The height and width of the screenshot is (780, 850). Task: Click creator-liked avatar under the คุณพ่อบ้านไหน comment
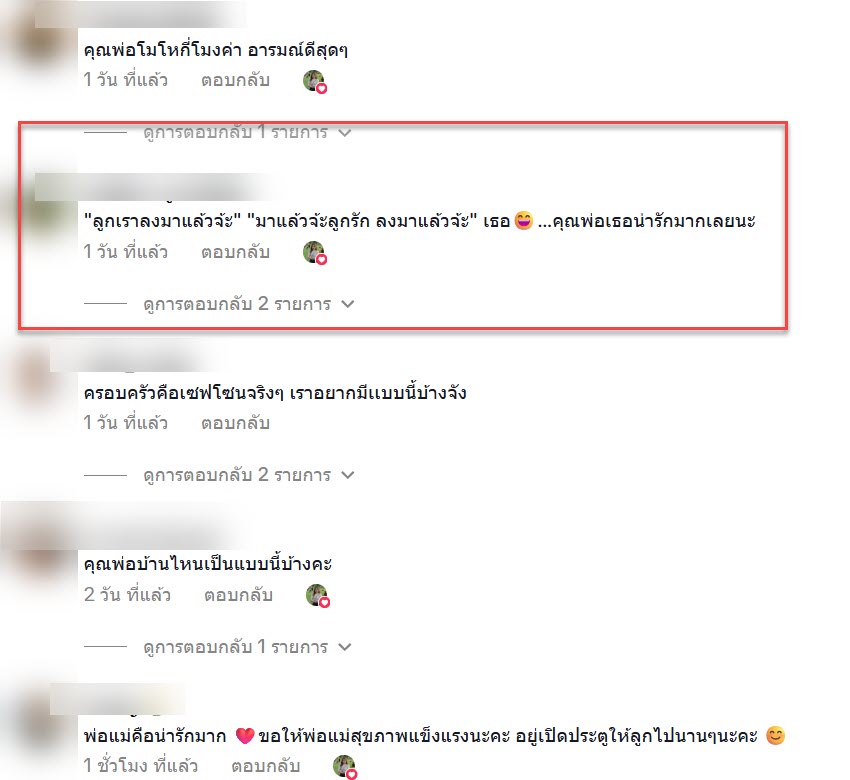tap(318, 596)
